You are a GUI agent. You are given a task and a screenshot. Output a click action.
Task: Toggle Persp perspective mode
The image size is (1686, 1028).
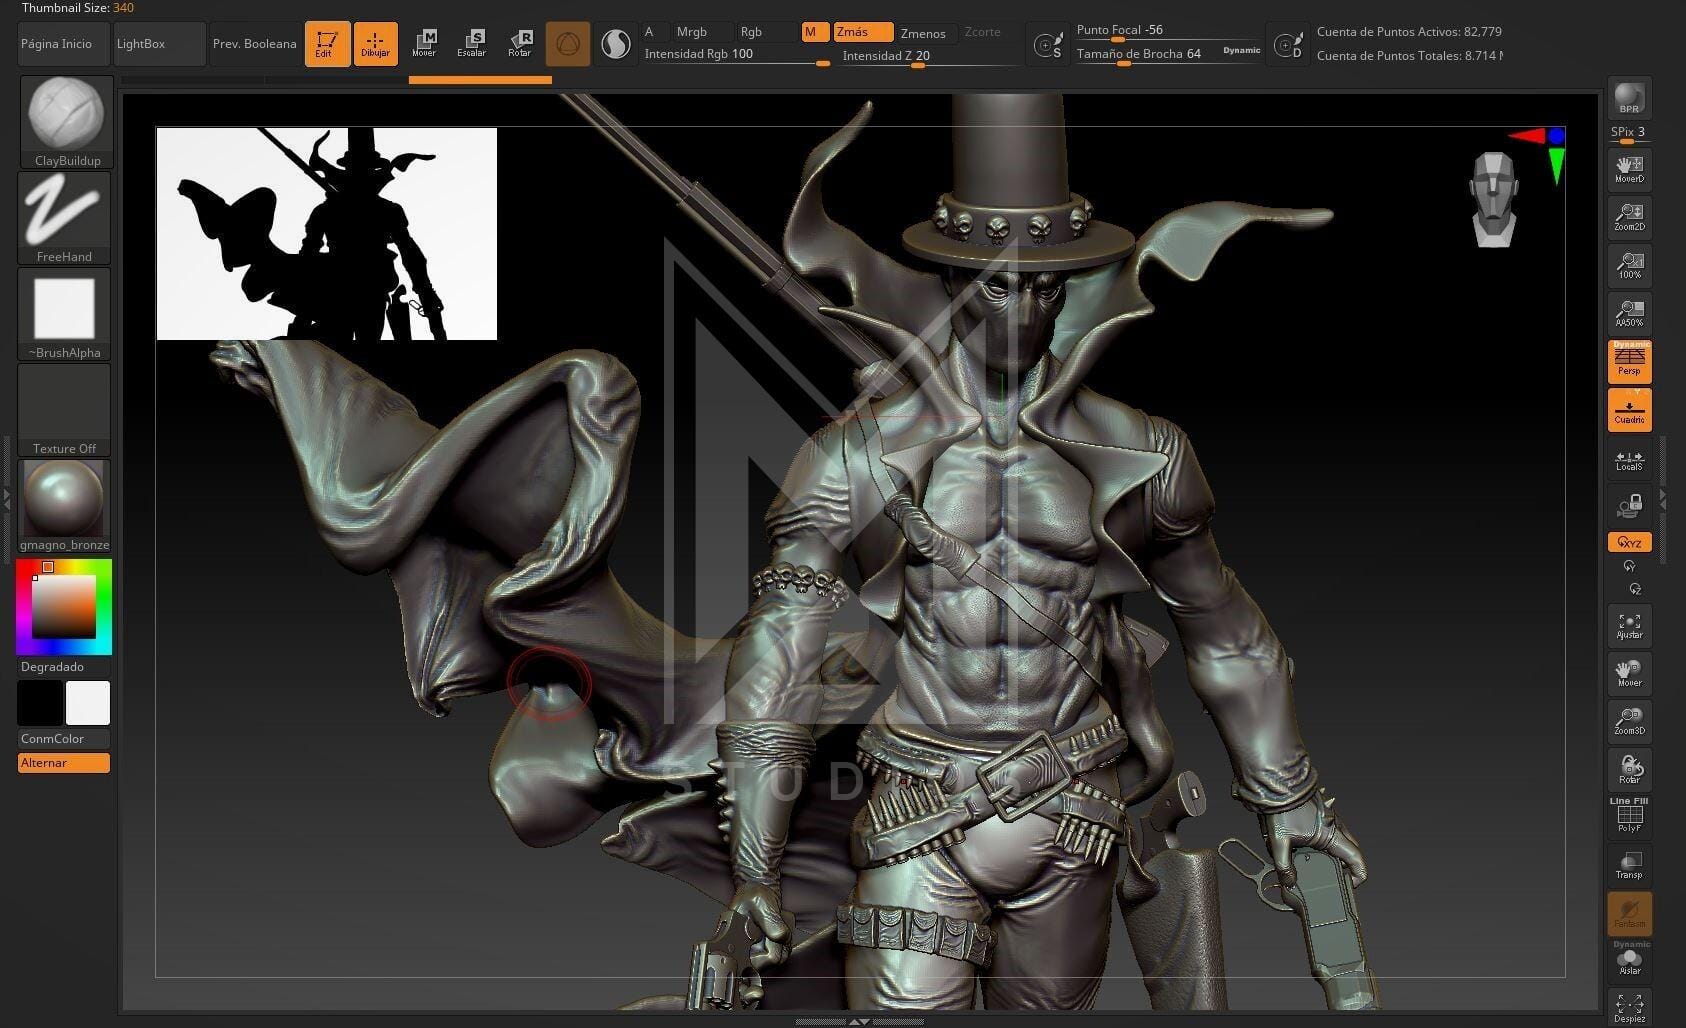pos(1629,362)
